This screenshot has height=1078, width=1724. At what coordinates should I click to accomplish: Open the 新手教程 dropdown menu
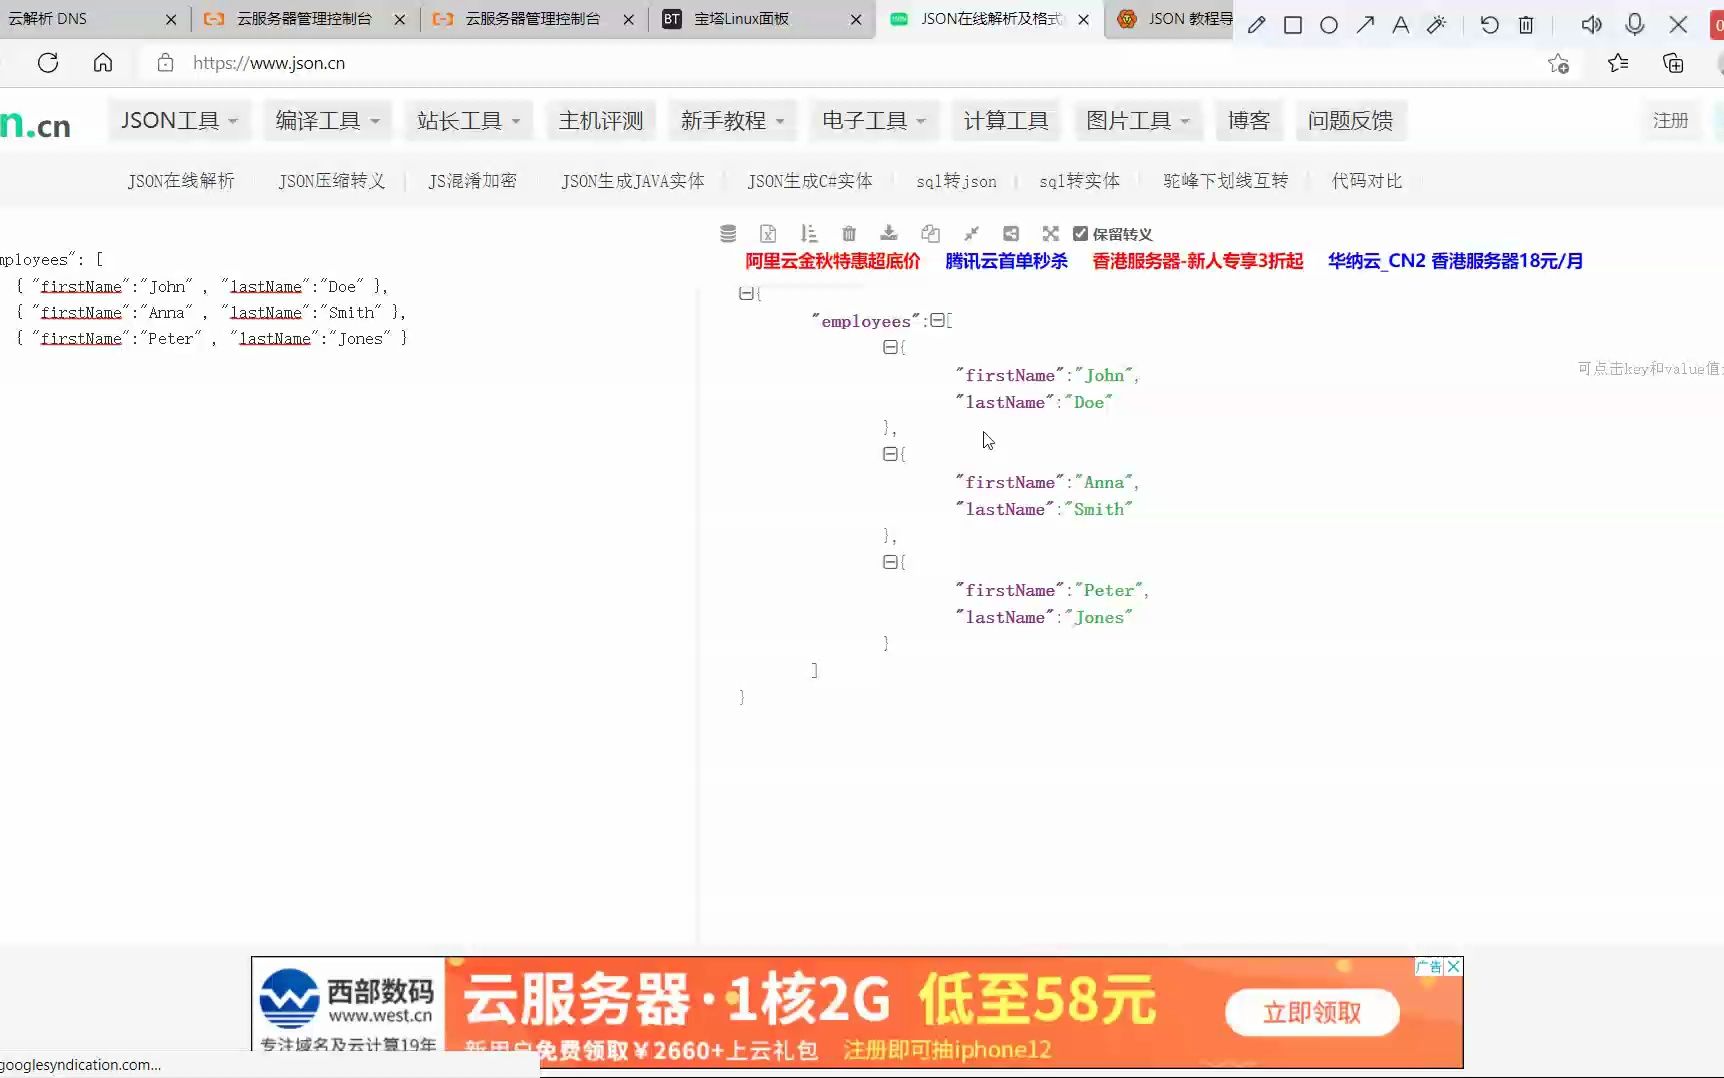pos(732,121)
